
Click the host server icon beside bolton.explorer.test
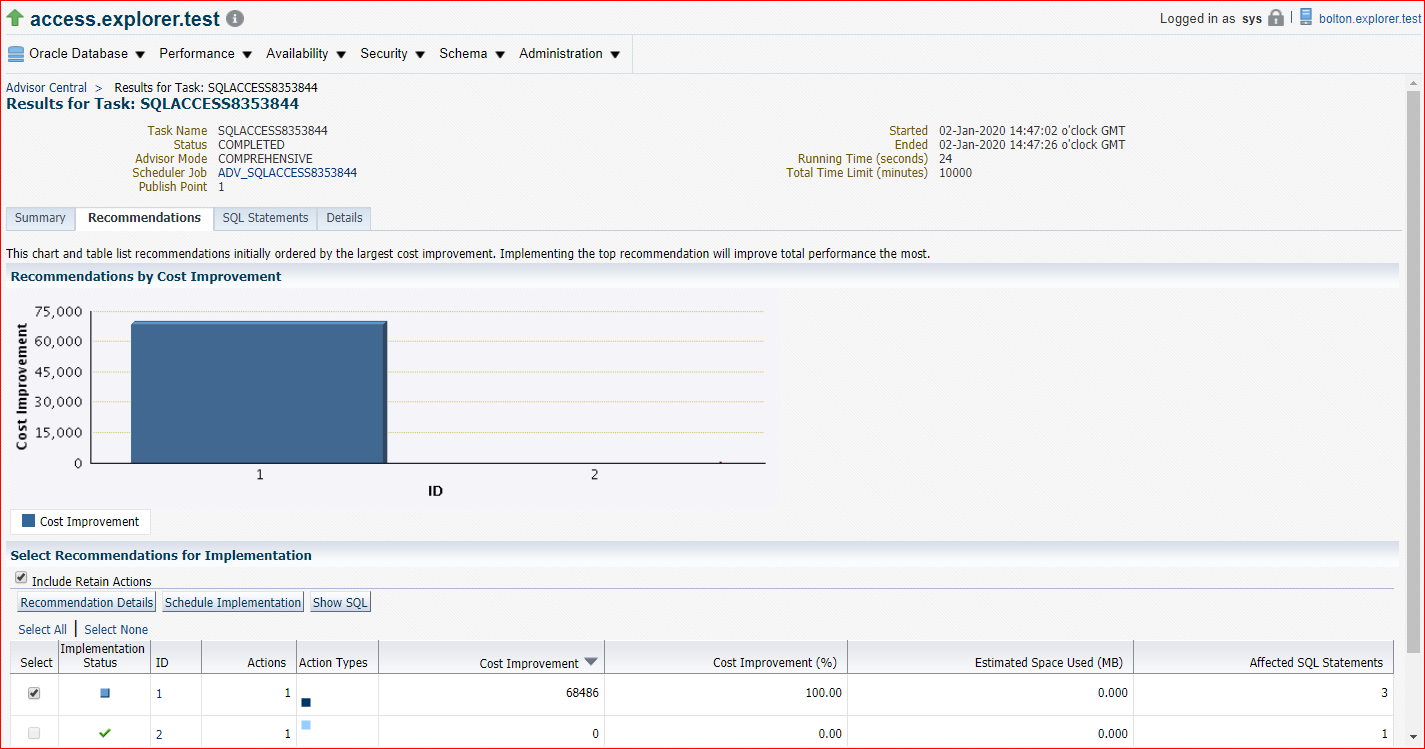[x=1306, y=17]
